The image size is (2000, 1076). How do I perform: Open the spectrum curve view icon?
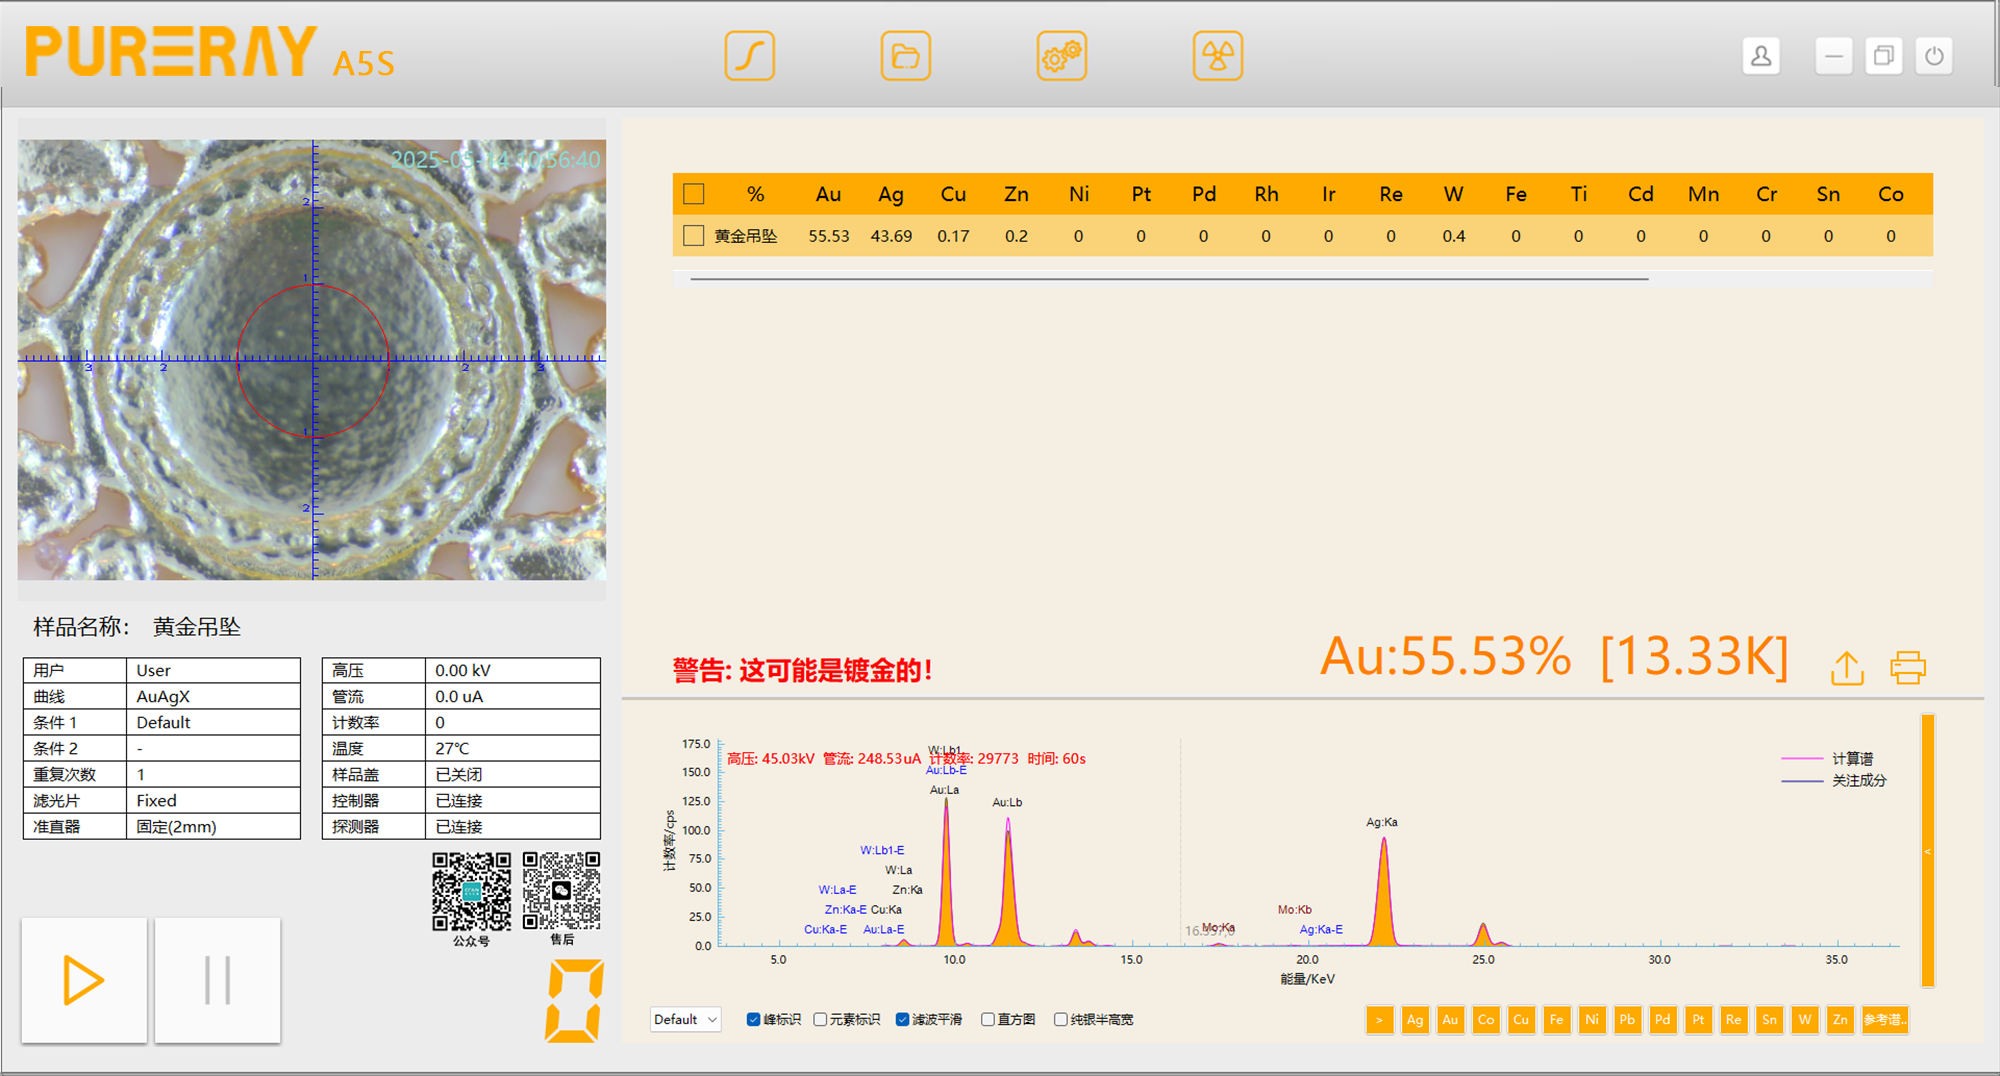click(749, 56)
